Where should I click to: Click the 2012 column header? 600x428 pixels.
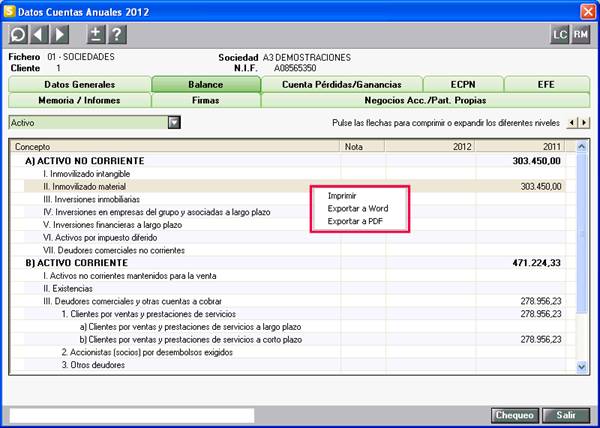pyautogui.click(x=430, y=146)
